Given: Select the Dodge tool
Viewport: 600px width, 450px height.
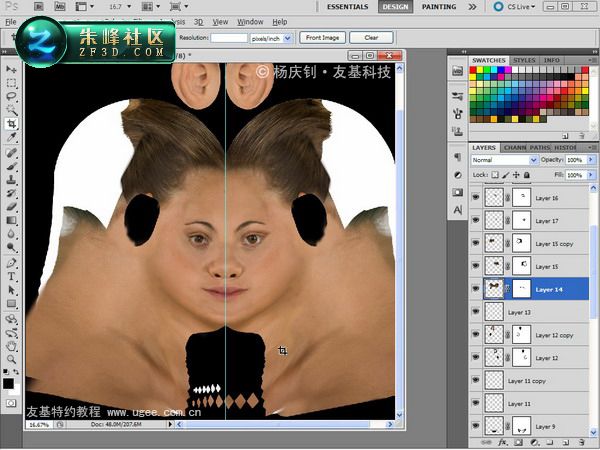Looking at the screenshot, I should (x=11, y=248).
